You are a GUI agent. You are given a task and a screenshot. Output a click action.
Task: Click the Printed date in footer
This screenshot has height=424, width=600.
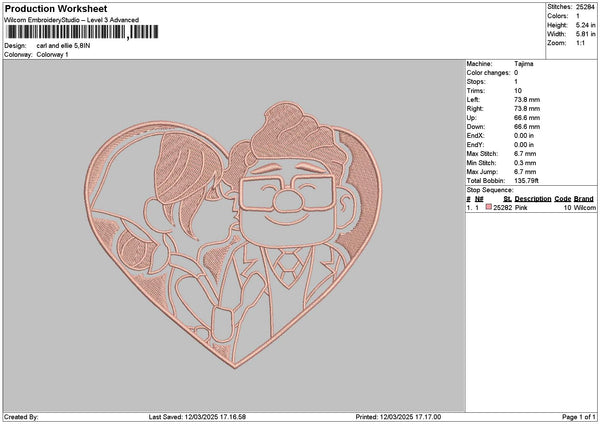pyautogui.click(x=398, y=417)
